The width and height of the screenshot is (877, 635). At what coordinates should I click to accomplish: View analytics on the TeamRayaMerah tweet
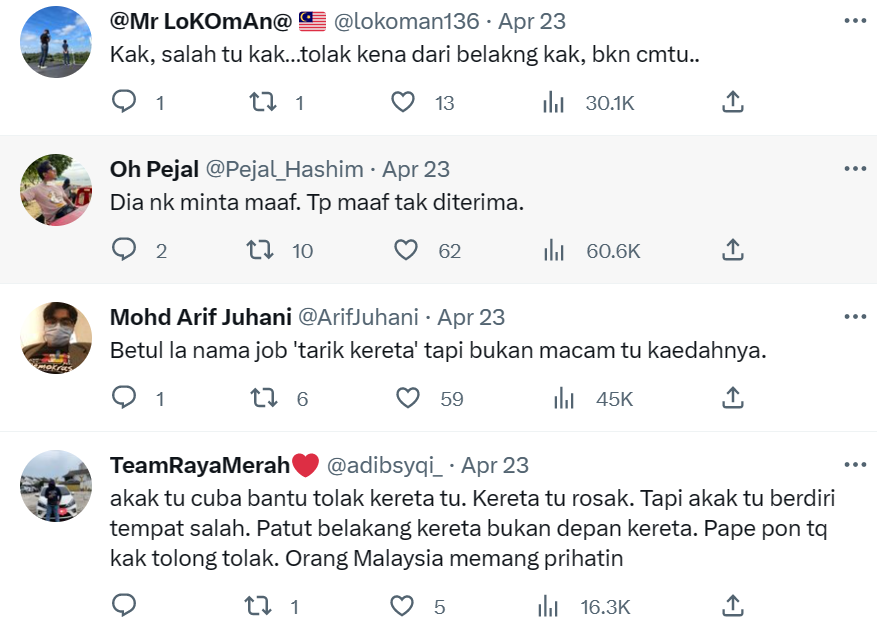550,606
